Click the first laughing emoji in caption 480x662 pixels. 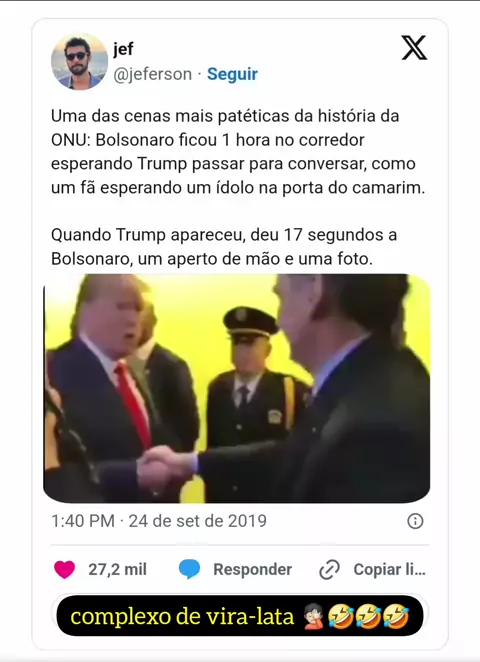coord(341,616)
